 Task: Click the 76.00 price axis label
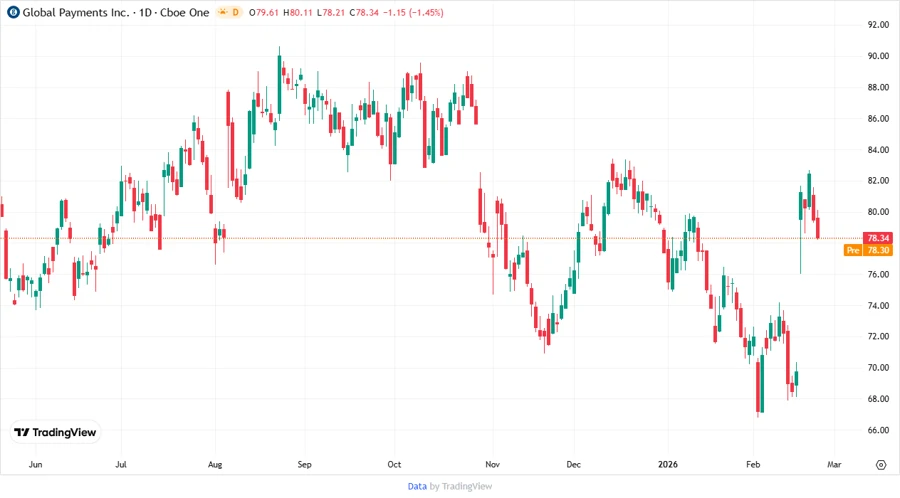click(878, 274)
